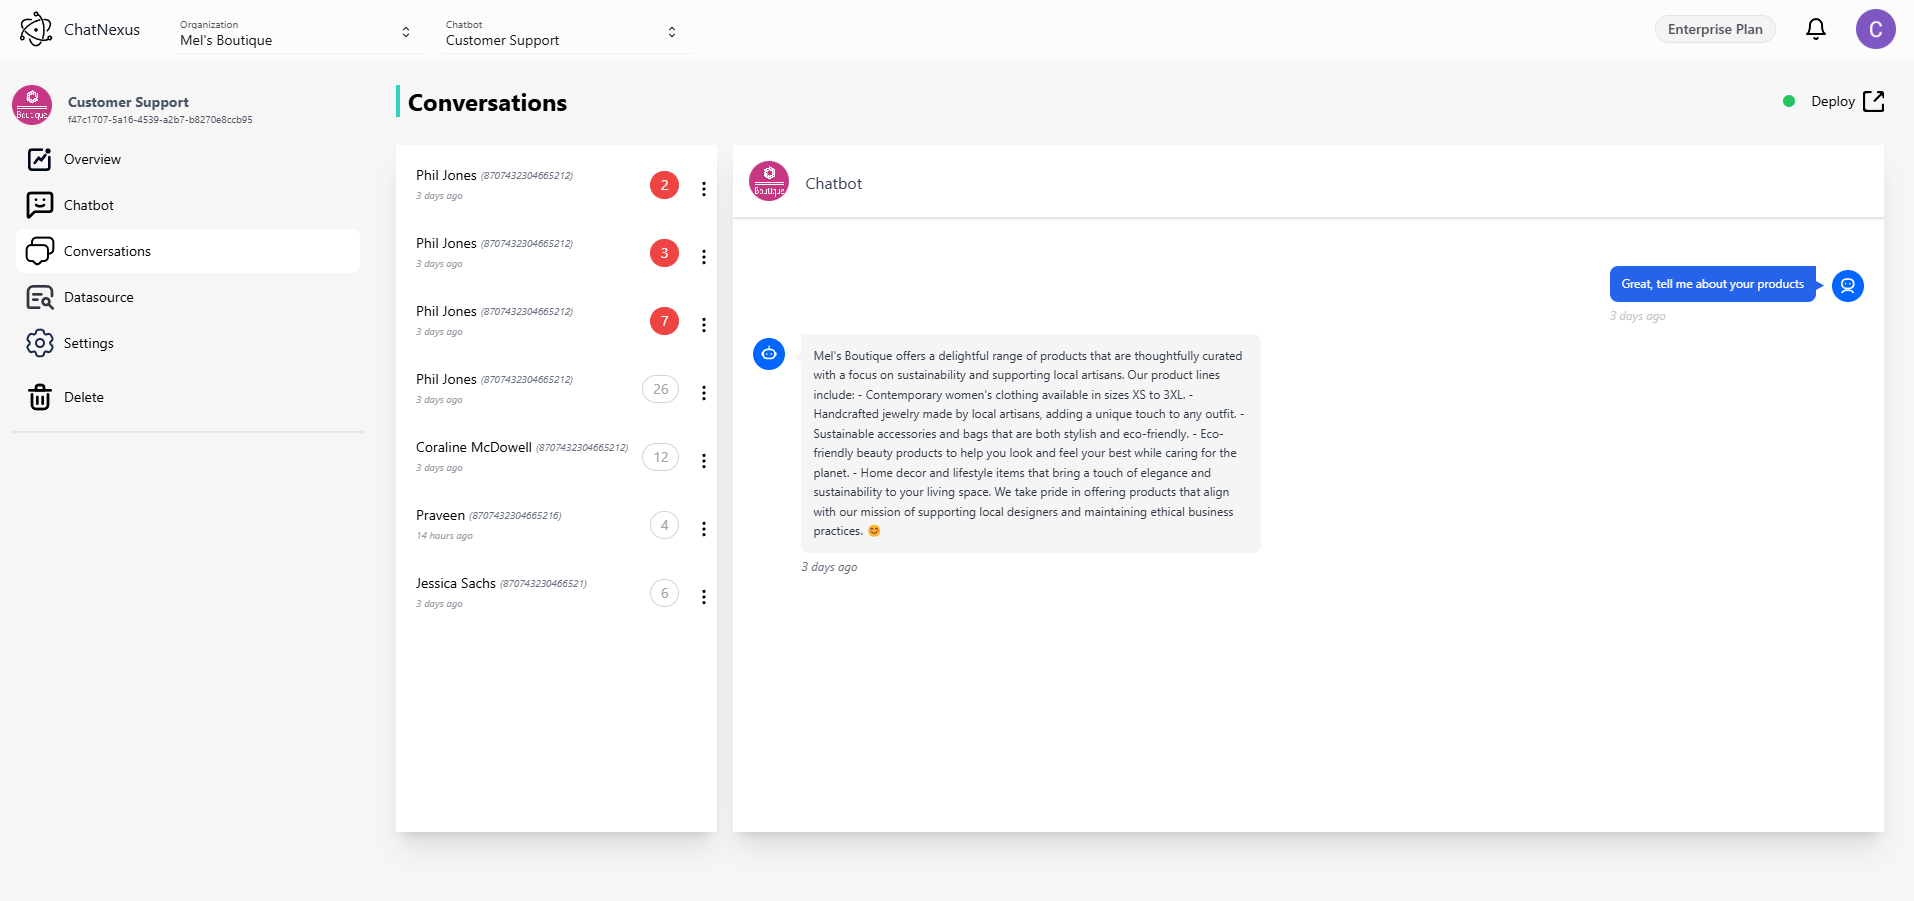Click the ChatNexus brand name

pyautogui.click(x=102, y=29)
